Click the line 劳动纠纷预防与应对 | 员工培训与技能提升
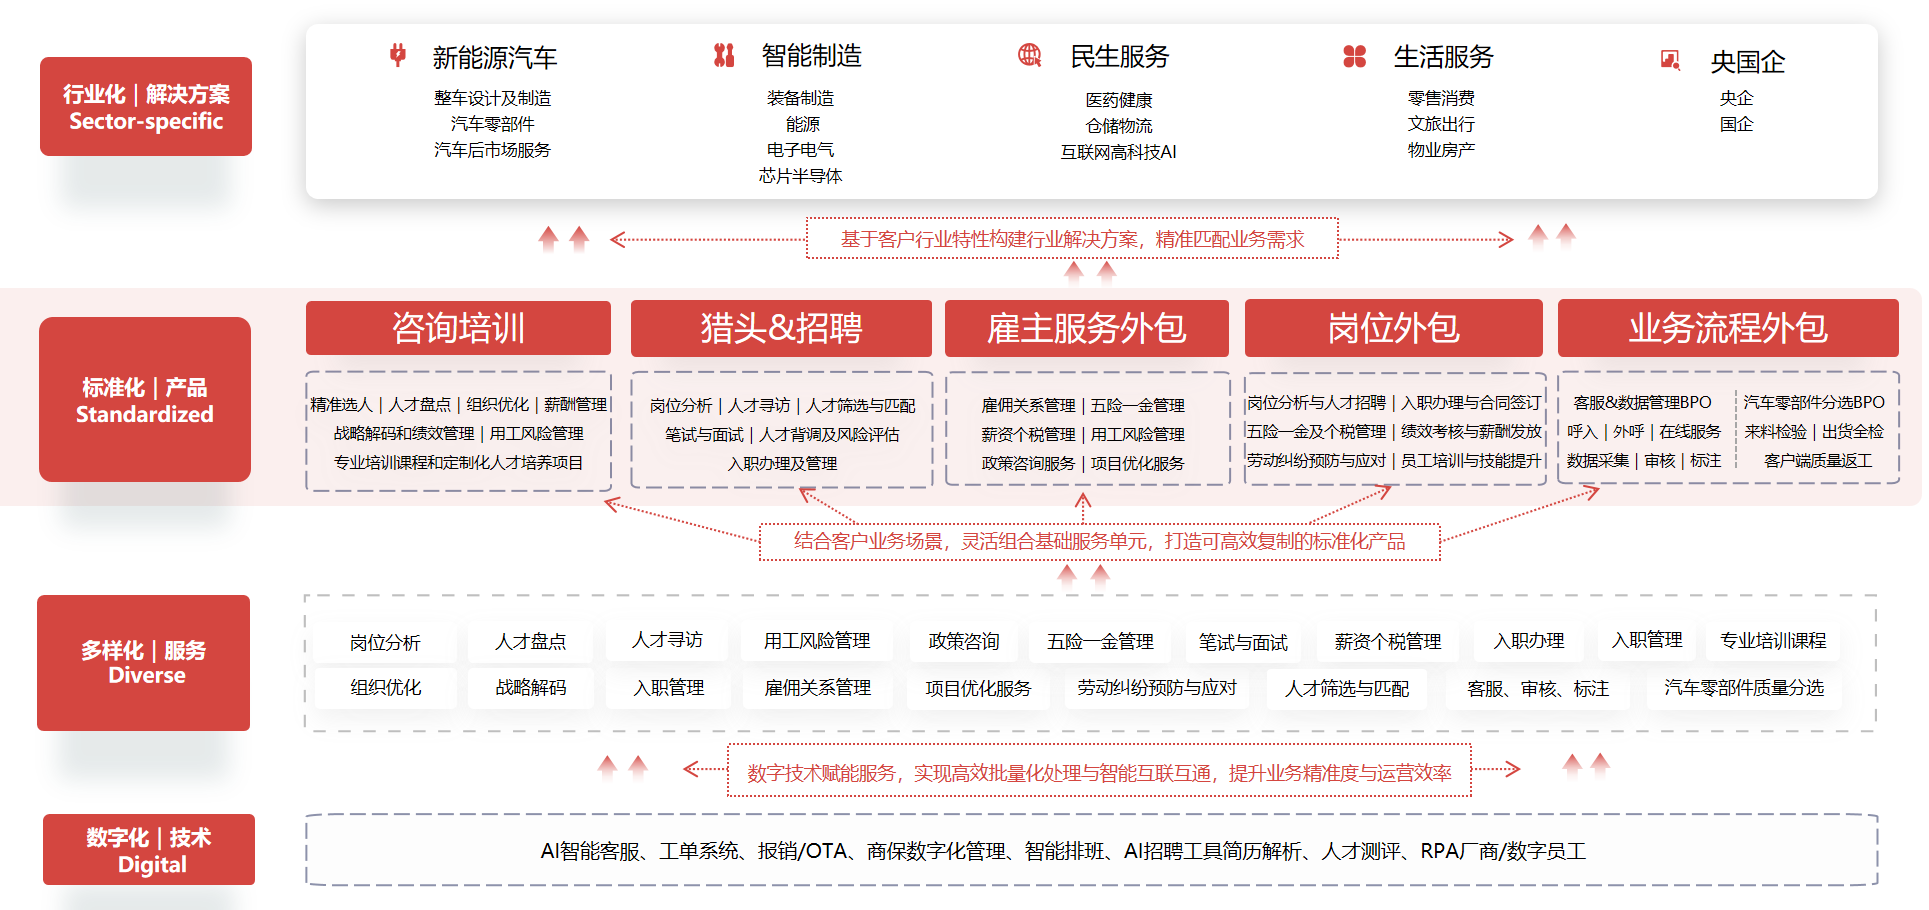This screenshot has width=1929, height=910. tap(1394, 461)
